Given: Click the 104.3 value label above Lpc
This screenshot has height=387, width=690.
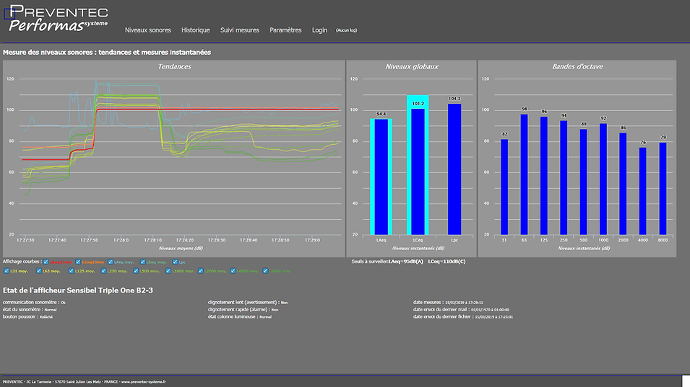Looking at the screenshot, I should (x=455, y=99).
